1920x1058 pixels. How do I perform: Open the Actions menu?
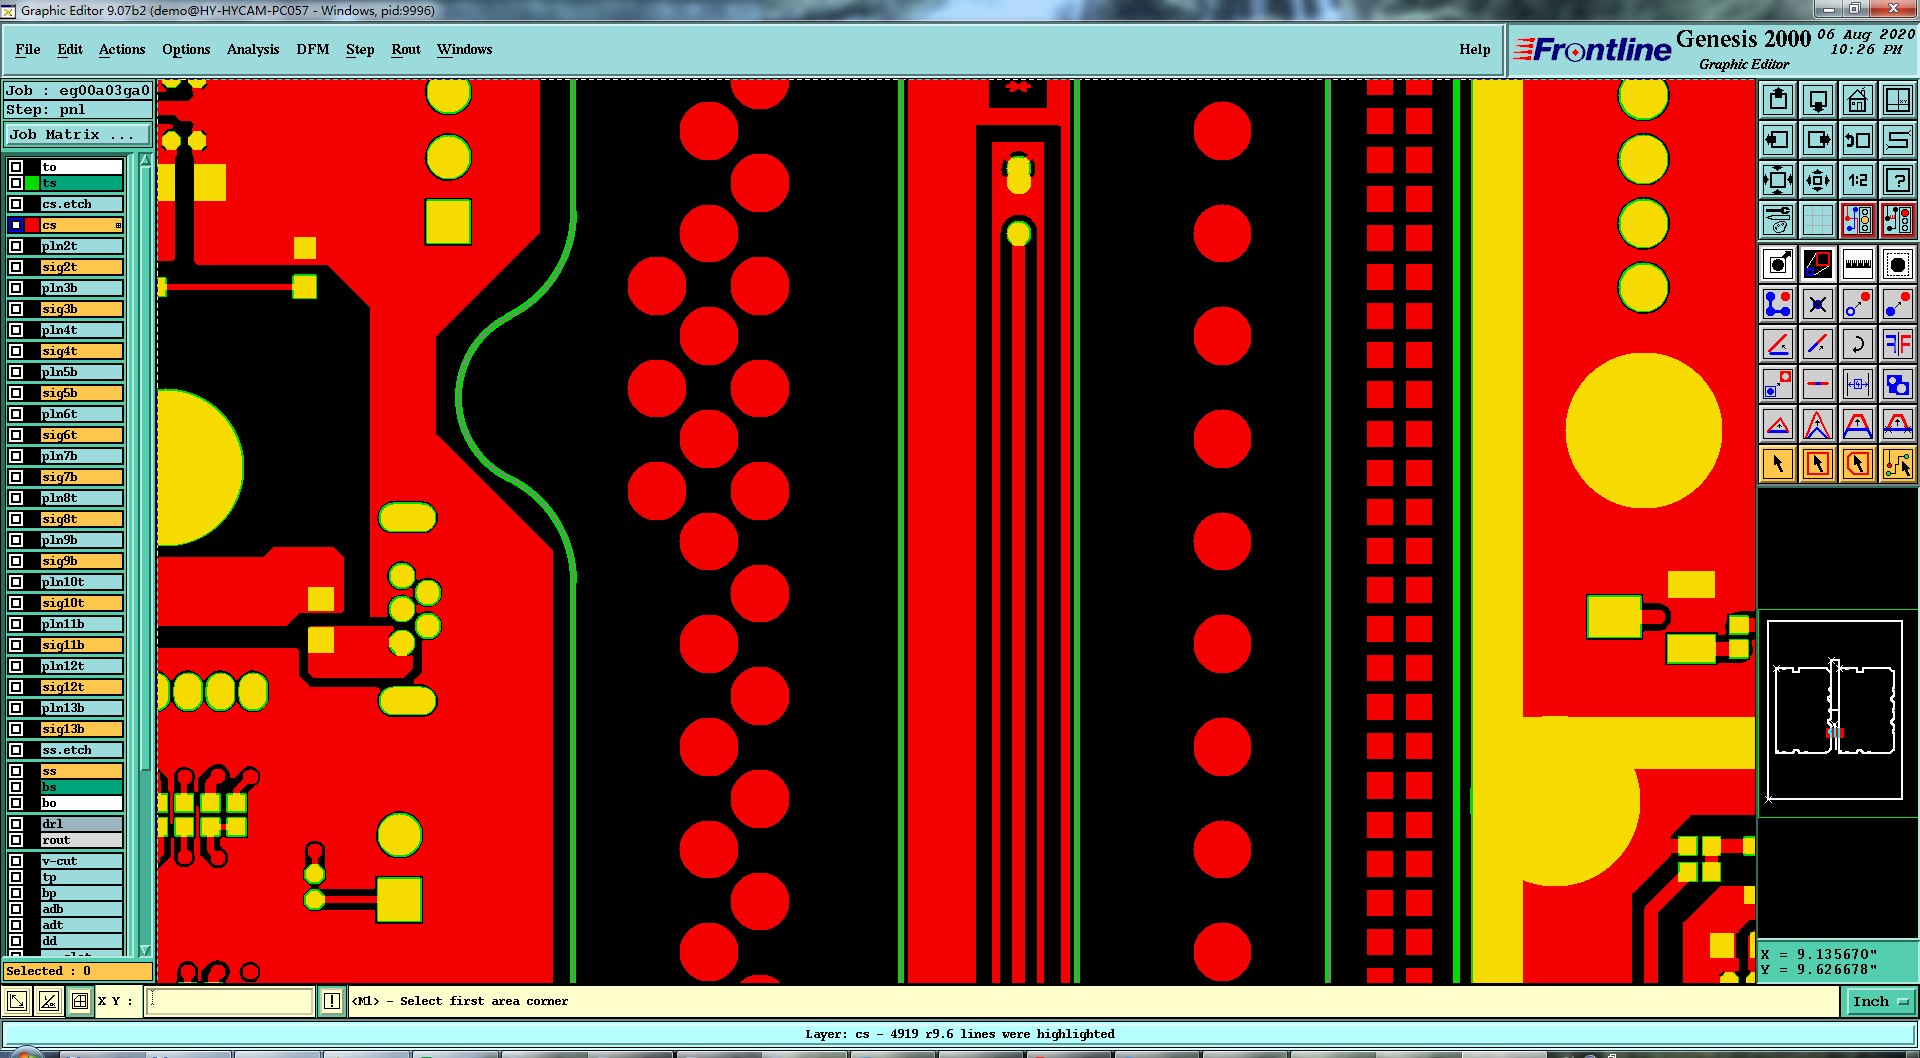pyautogui.click(x=122, y=49)
